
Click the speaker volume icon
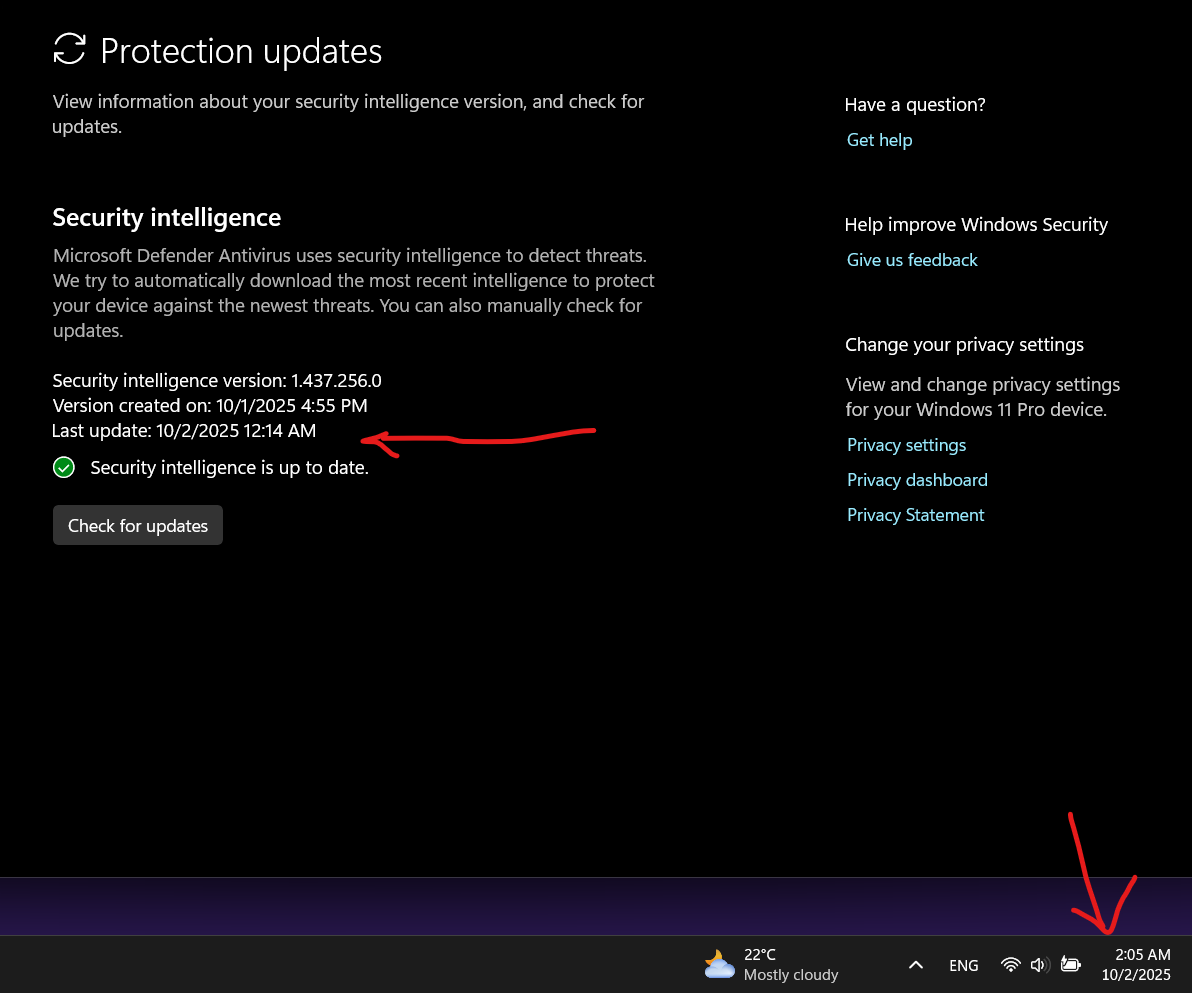[x=1039, y=964]
